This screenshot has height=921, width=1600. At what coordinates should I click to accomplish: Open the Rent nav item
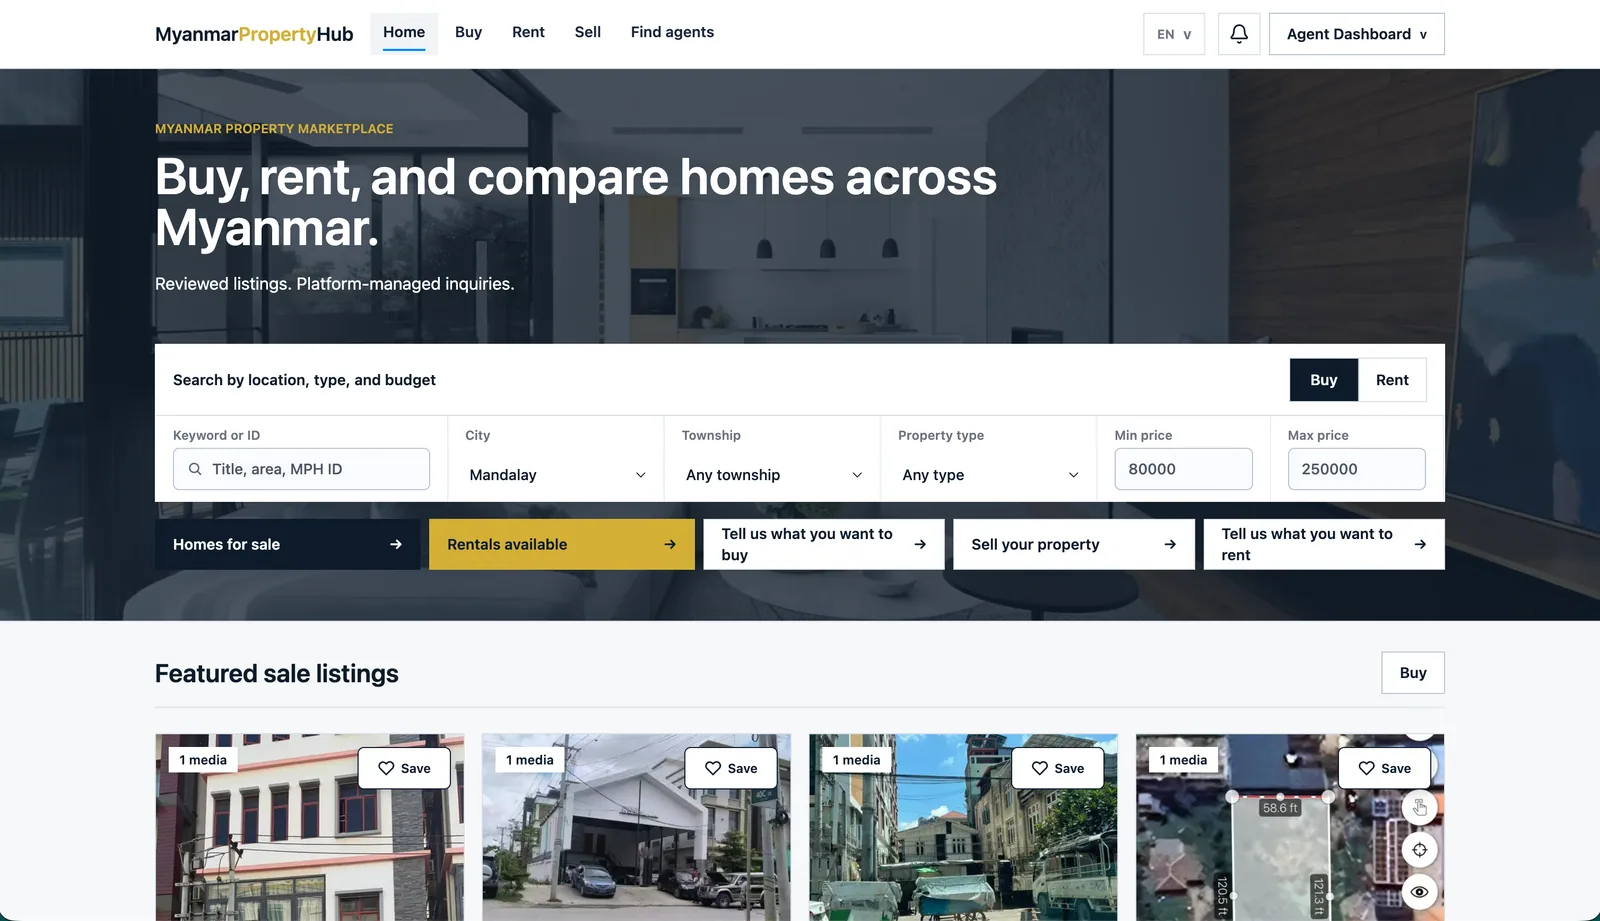[x=528, y=32]
